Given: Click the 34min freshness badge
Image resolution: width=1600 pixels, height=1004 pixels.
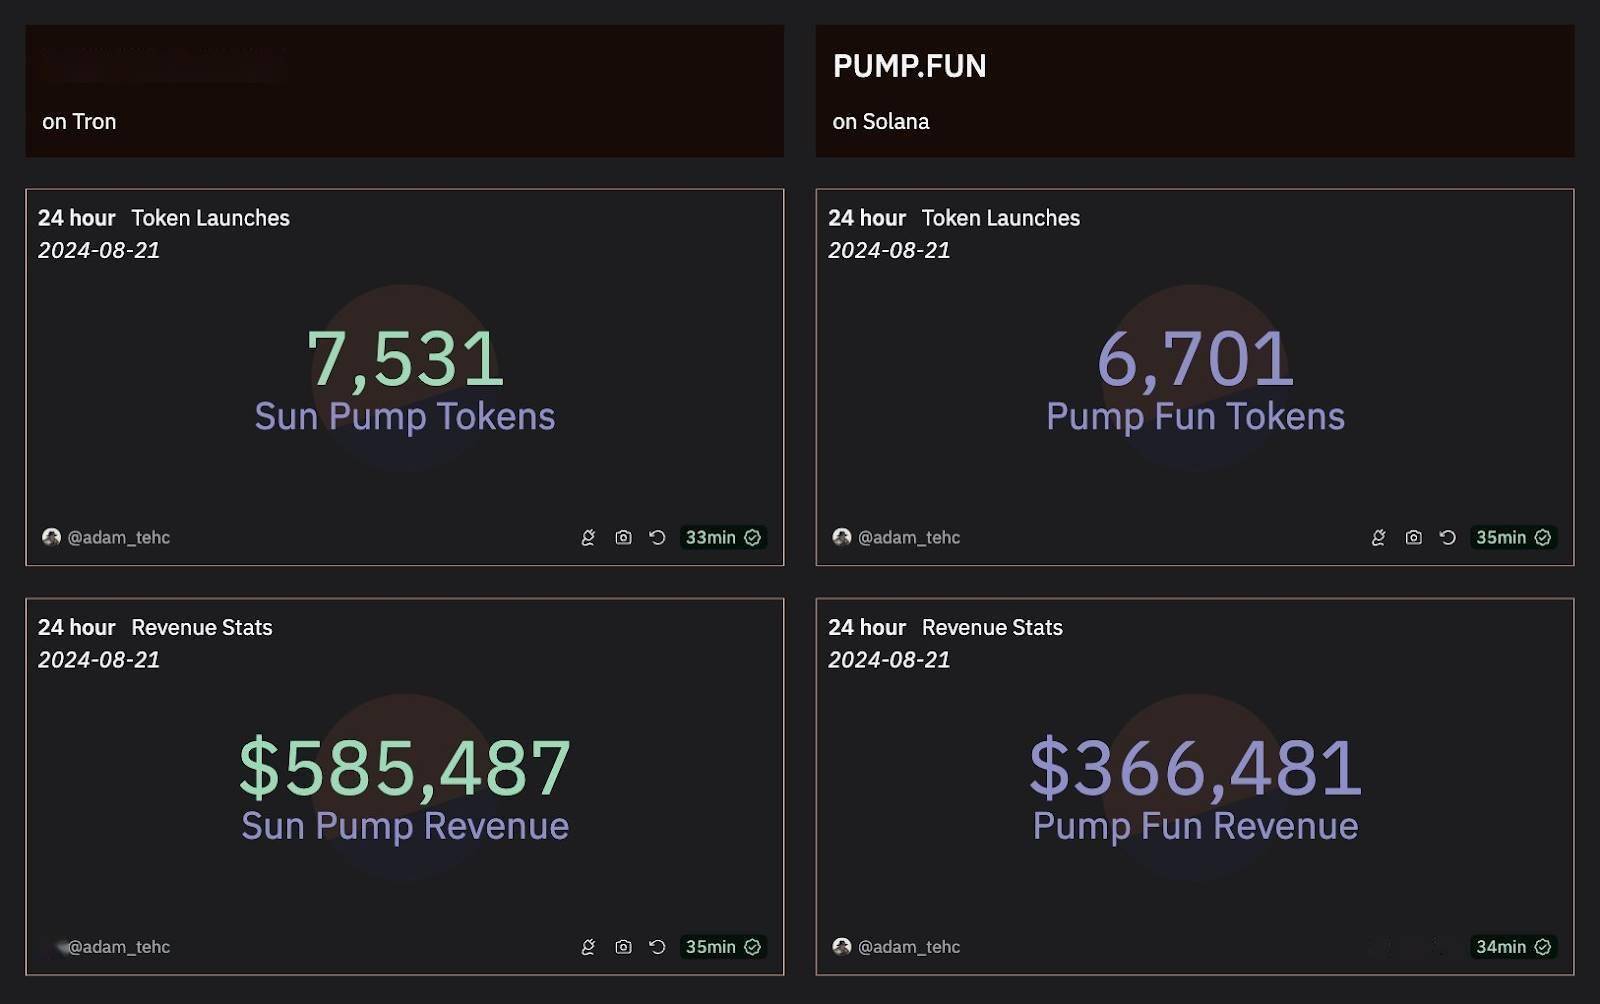Looking at the screenshot, I should (x=1513, y=947).
